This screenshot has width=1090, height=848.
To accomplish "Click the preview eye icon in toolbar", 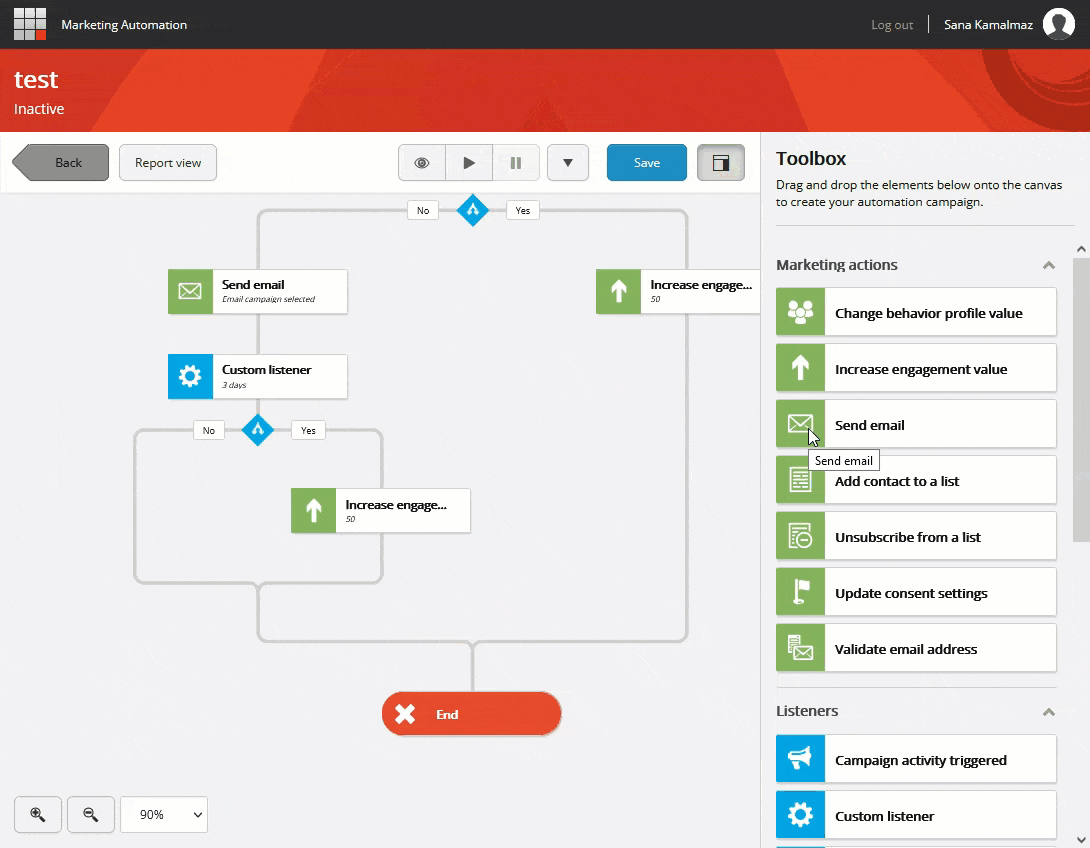I will pos(421,163).
